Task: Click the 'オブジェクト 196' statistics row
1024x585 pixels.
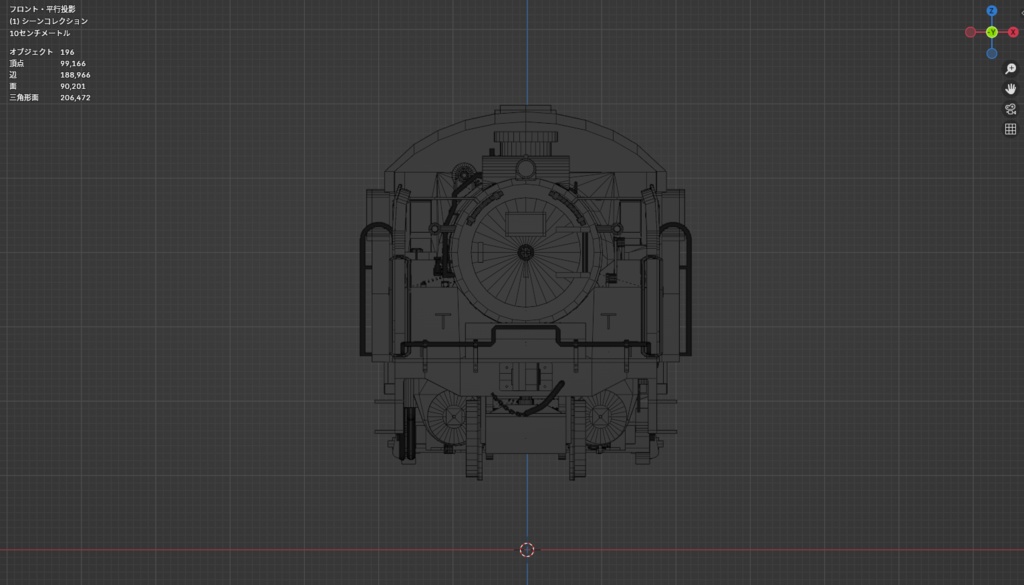Action: point(42,52)
